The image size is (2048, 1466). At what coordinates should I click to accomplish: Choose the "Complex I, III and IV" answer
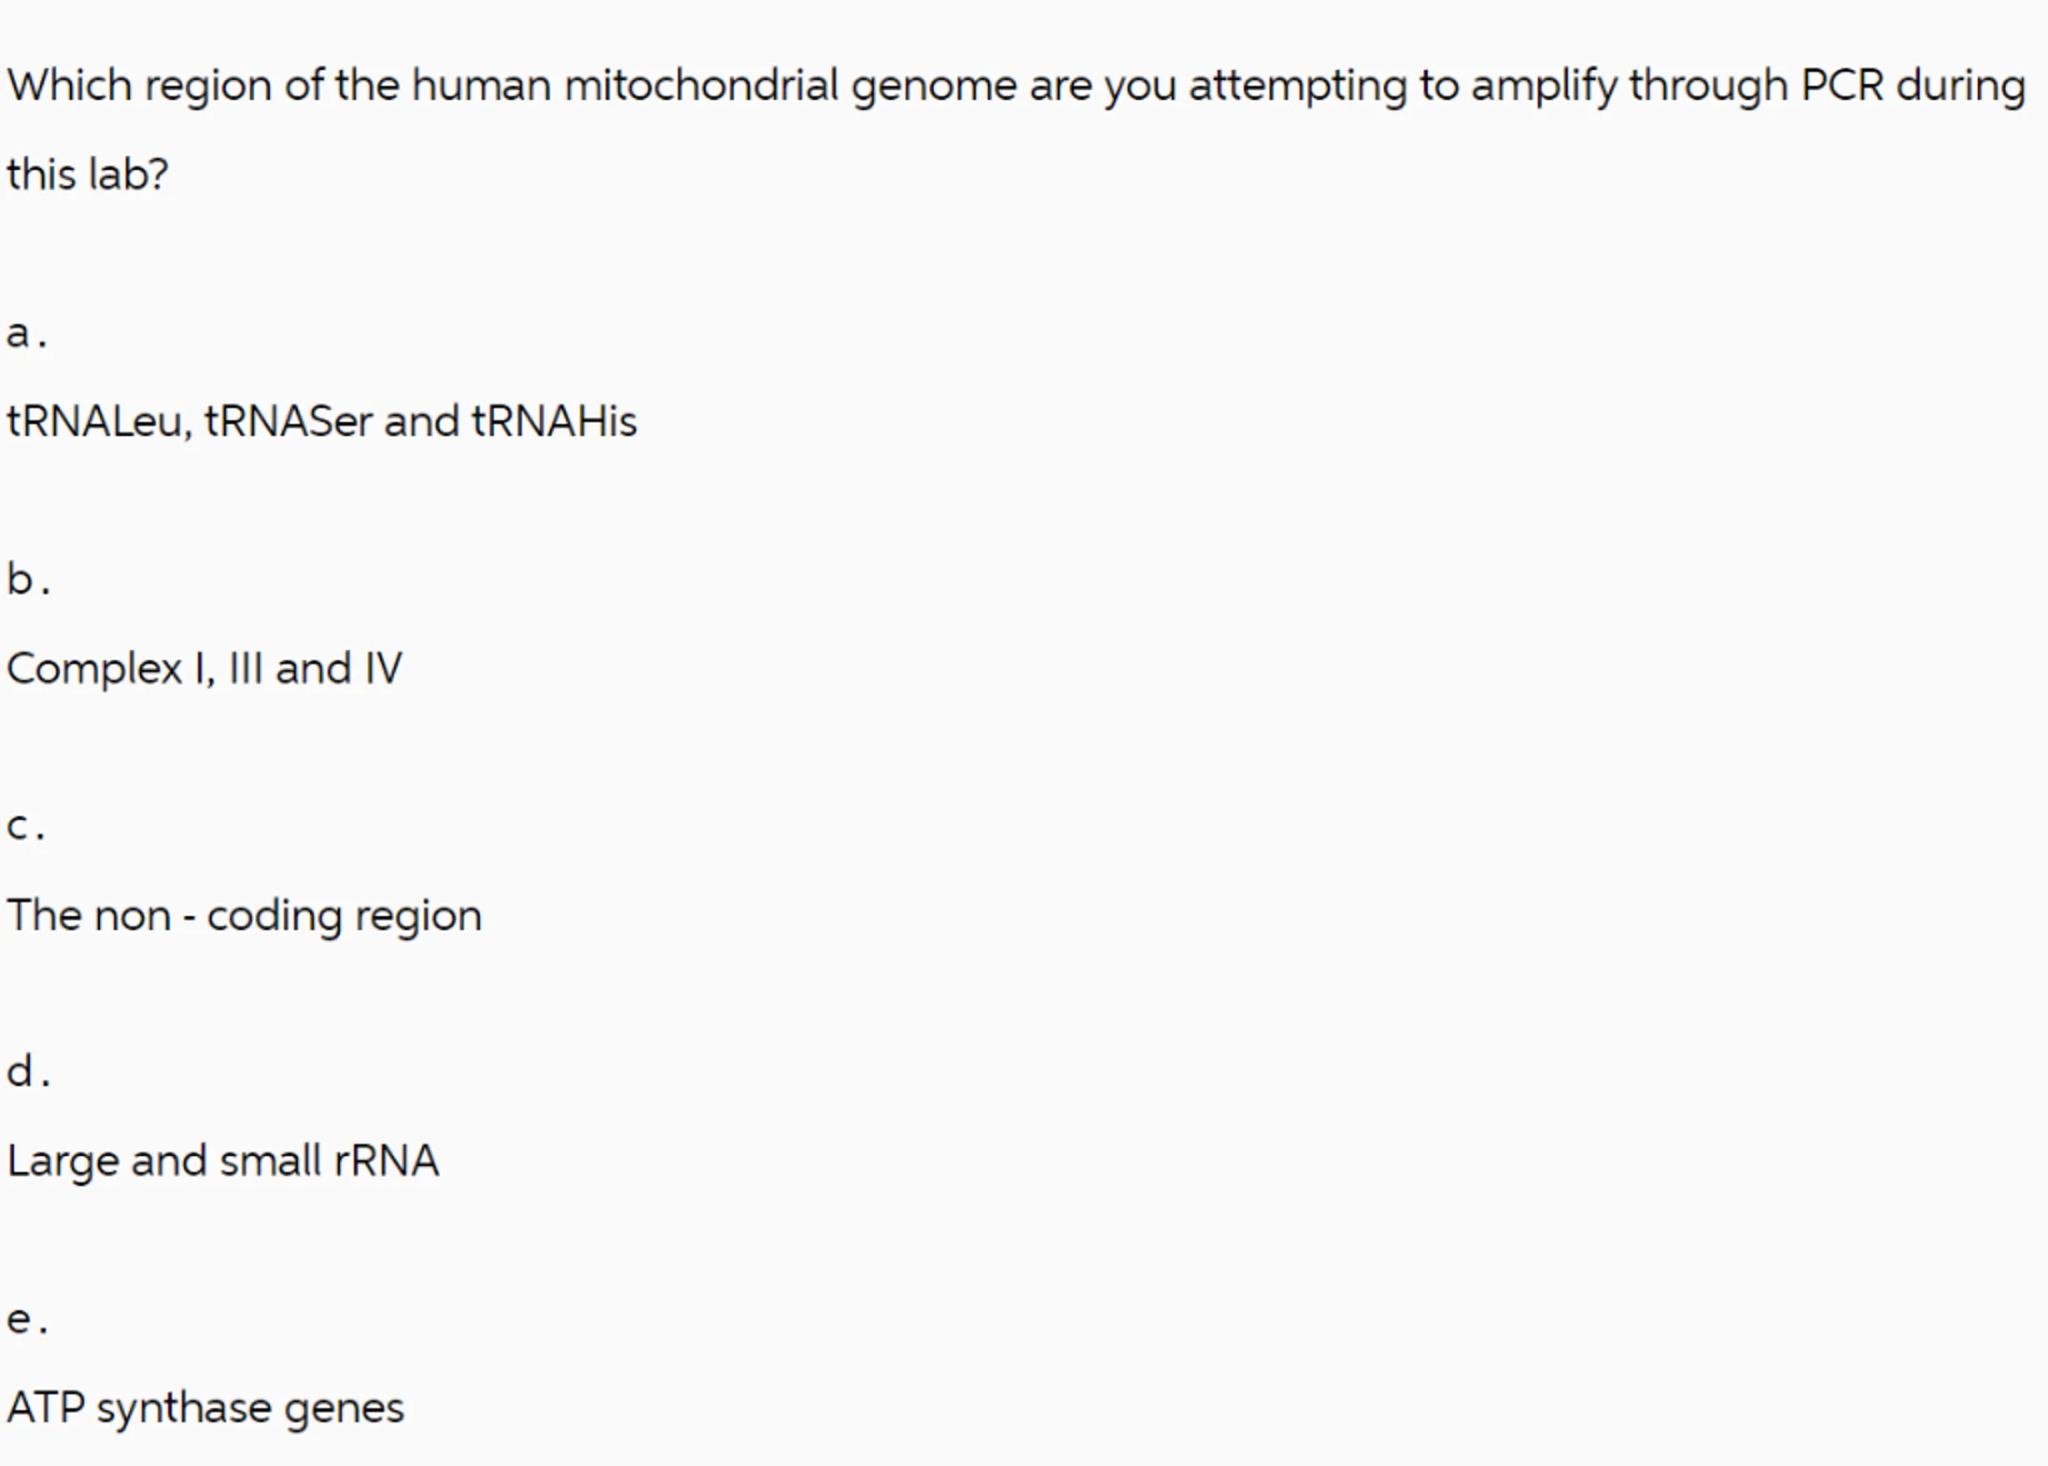204,668
